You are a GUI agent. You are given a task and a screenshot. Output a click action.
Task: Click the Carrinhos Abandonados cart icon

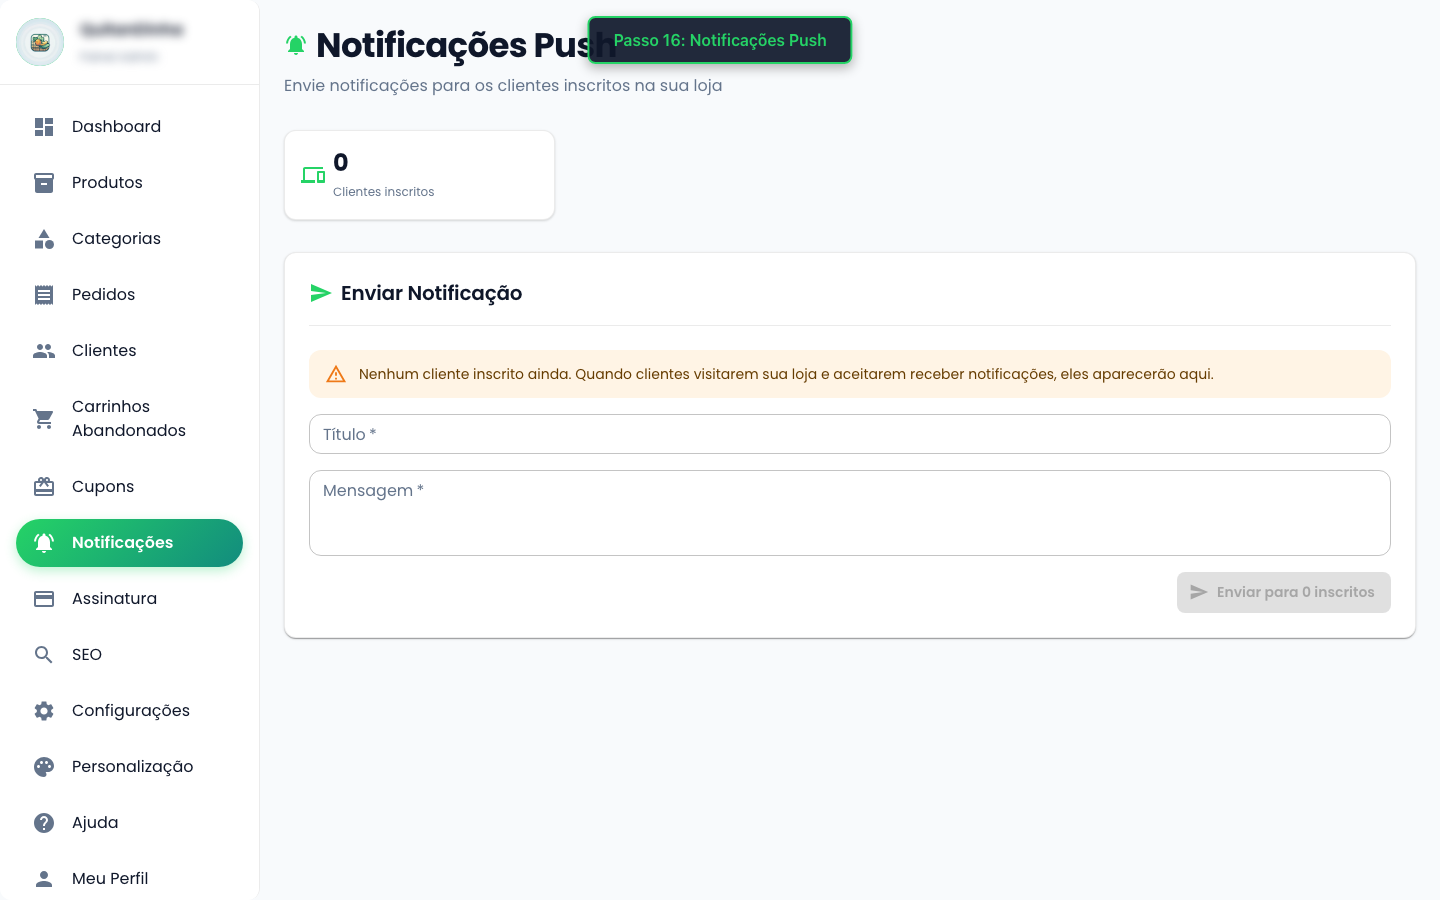coord(44,419)
